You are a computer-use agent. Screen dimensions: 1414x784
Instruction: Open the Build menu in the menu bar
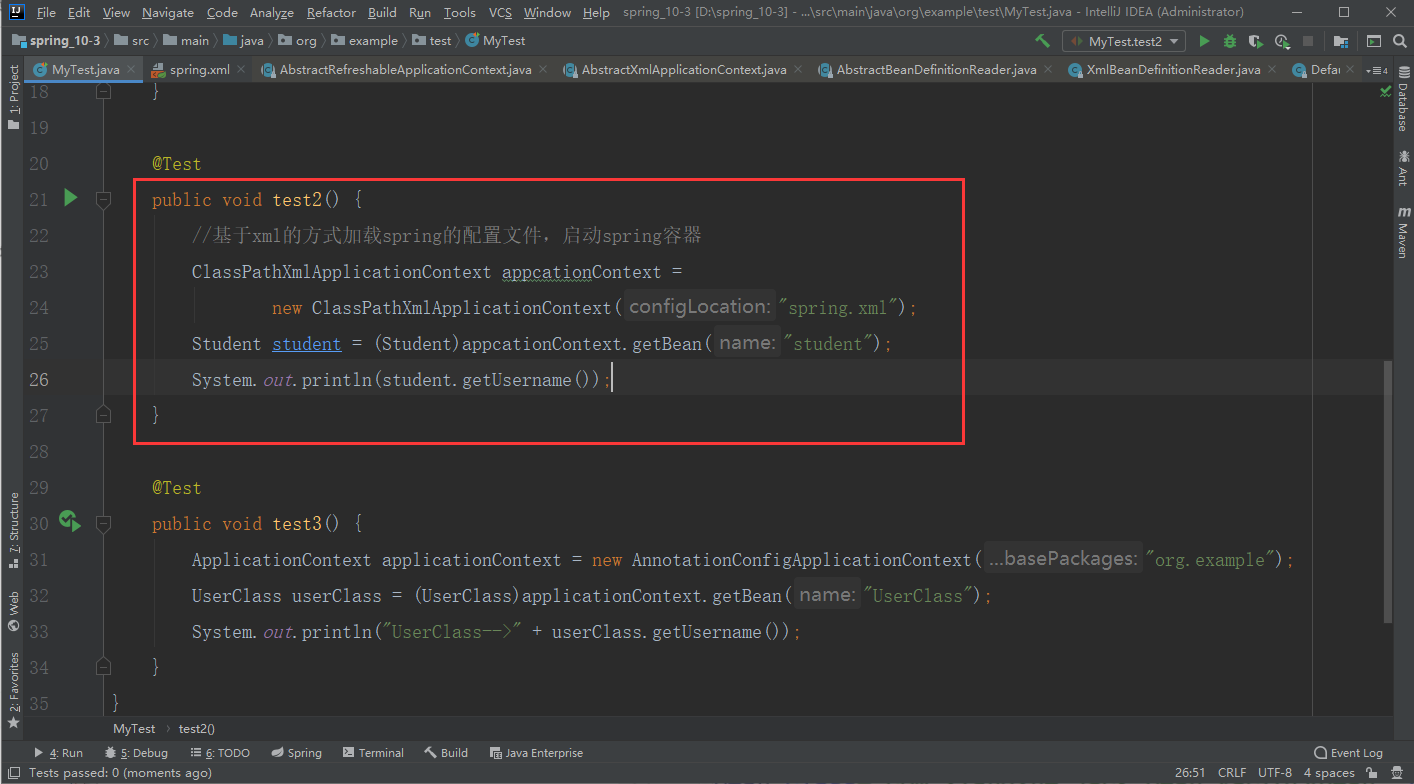(382, 12)
